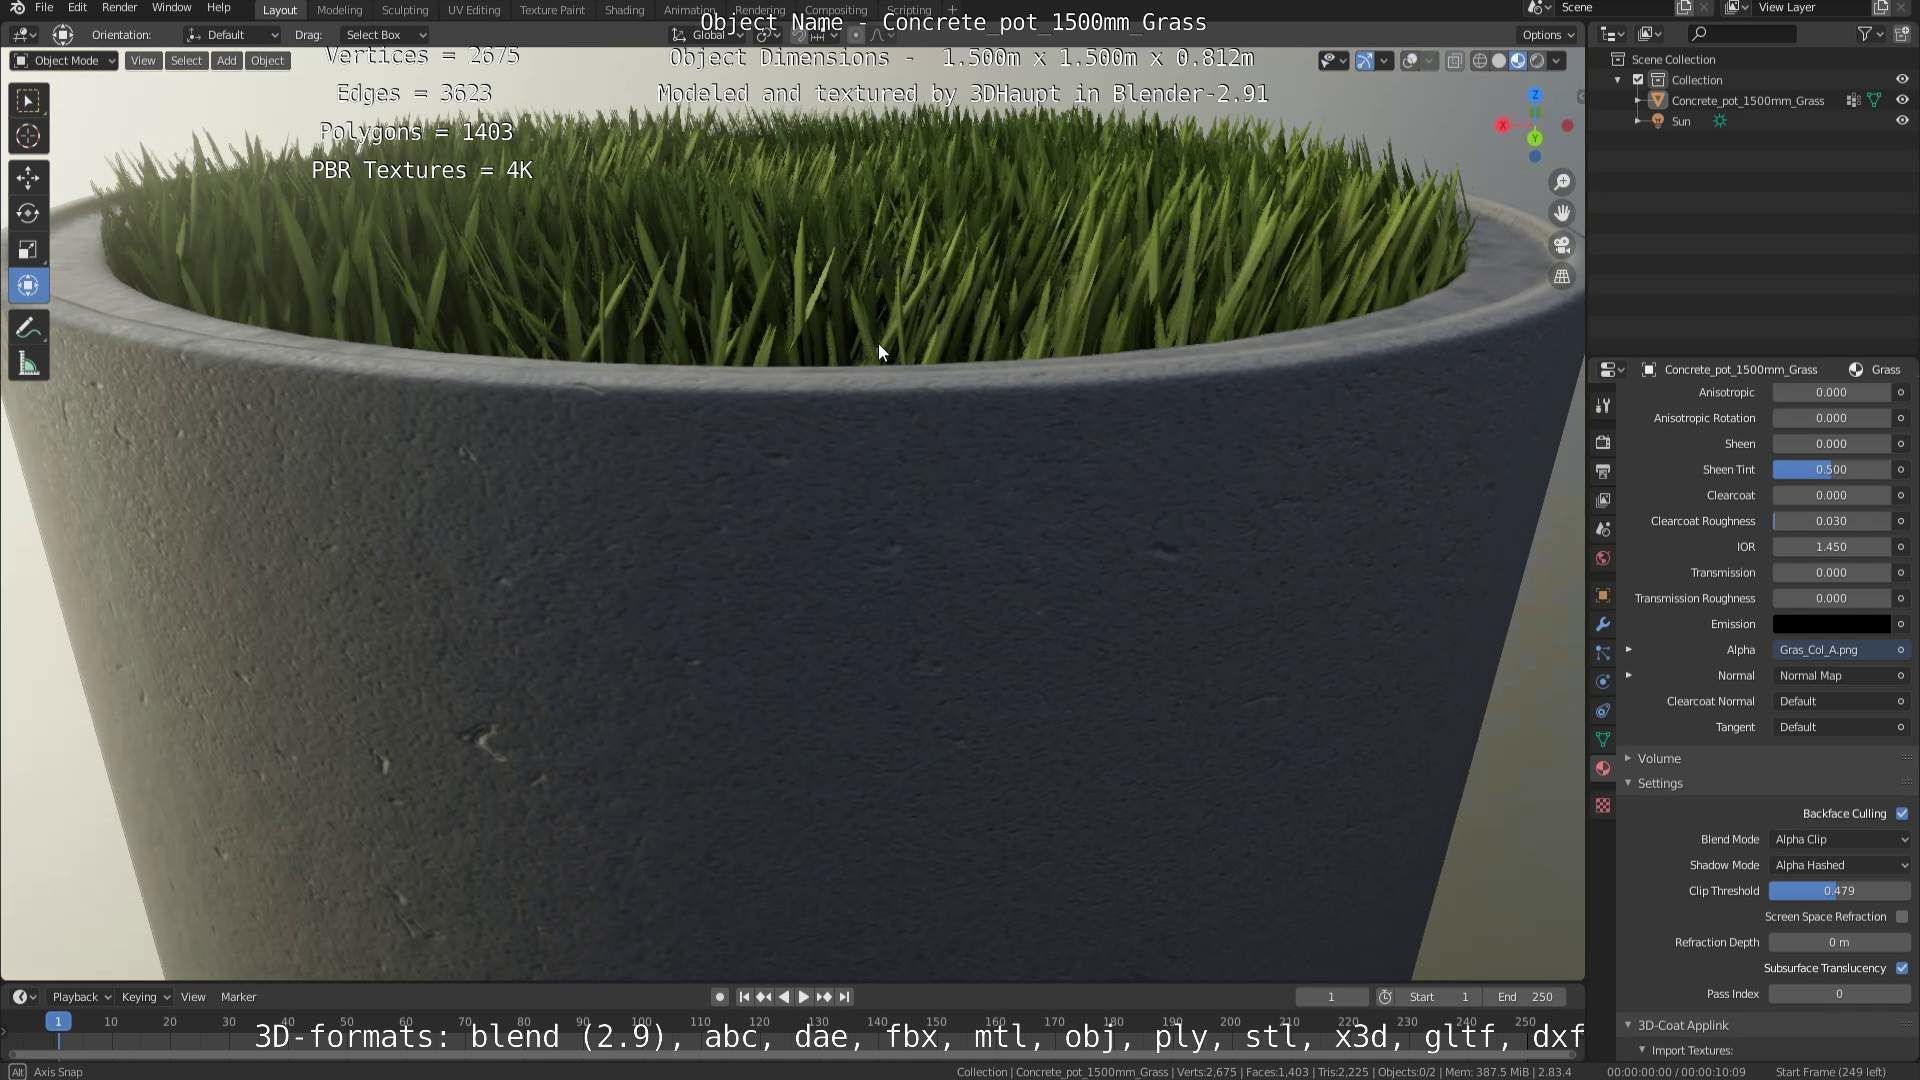Switch to rendered viewport shading
The height and width of the screenshot is (1080, 1920).
pos(1537,61)
